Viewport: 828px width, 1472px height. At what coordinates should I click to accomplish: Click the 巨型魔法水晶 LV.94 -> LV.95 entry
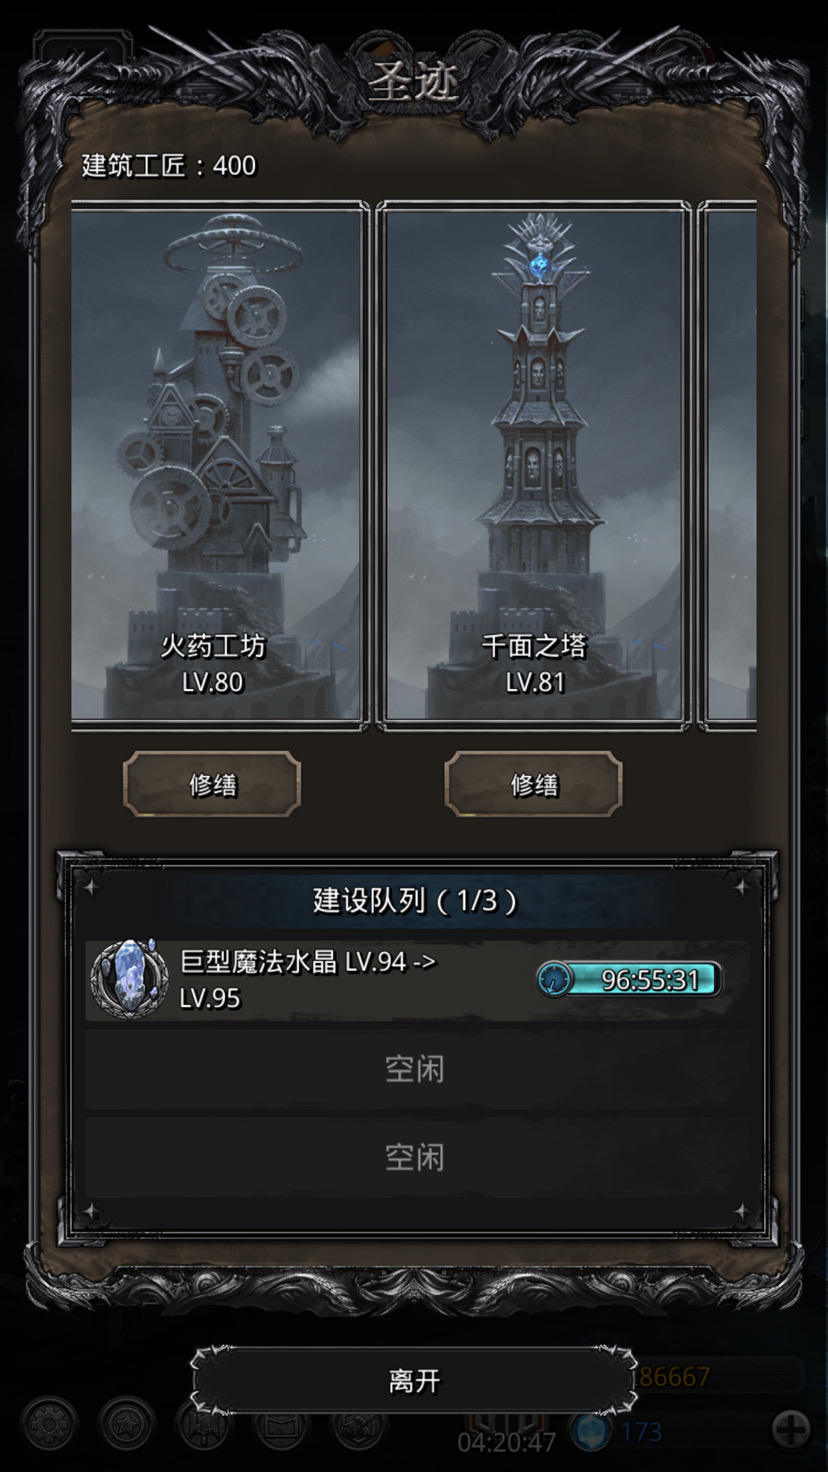click(414, 980)
